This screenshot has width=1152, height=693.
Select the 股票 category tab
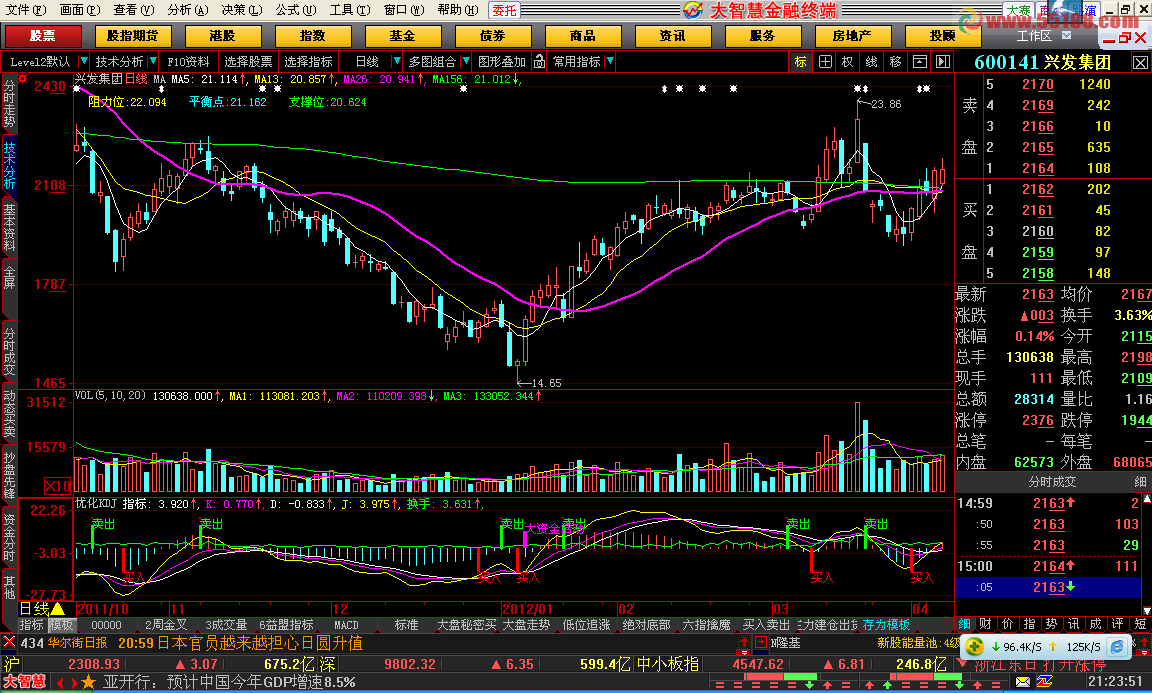[x=43, y=35]
